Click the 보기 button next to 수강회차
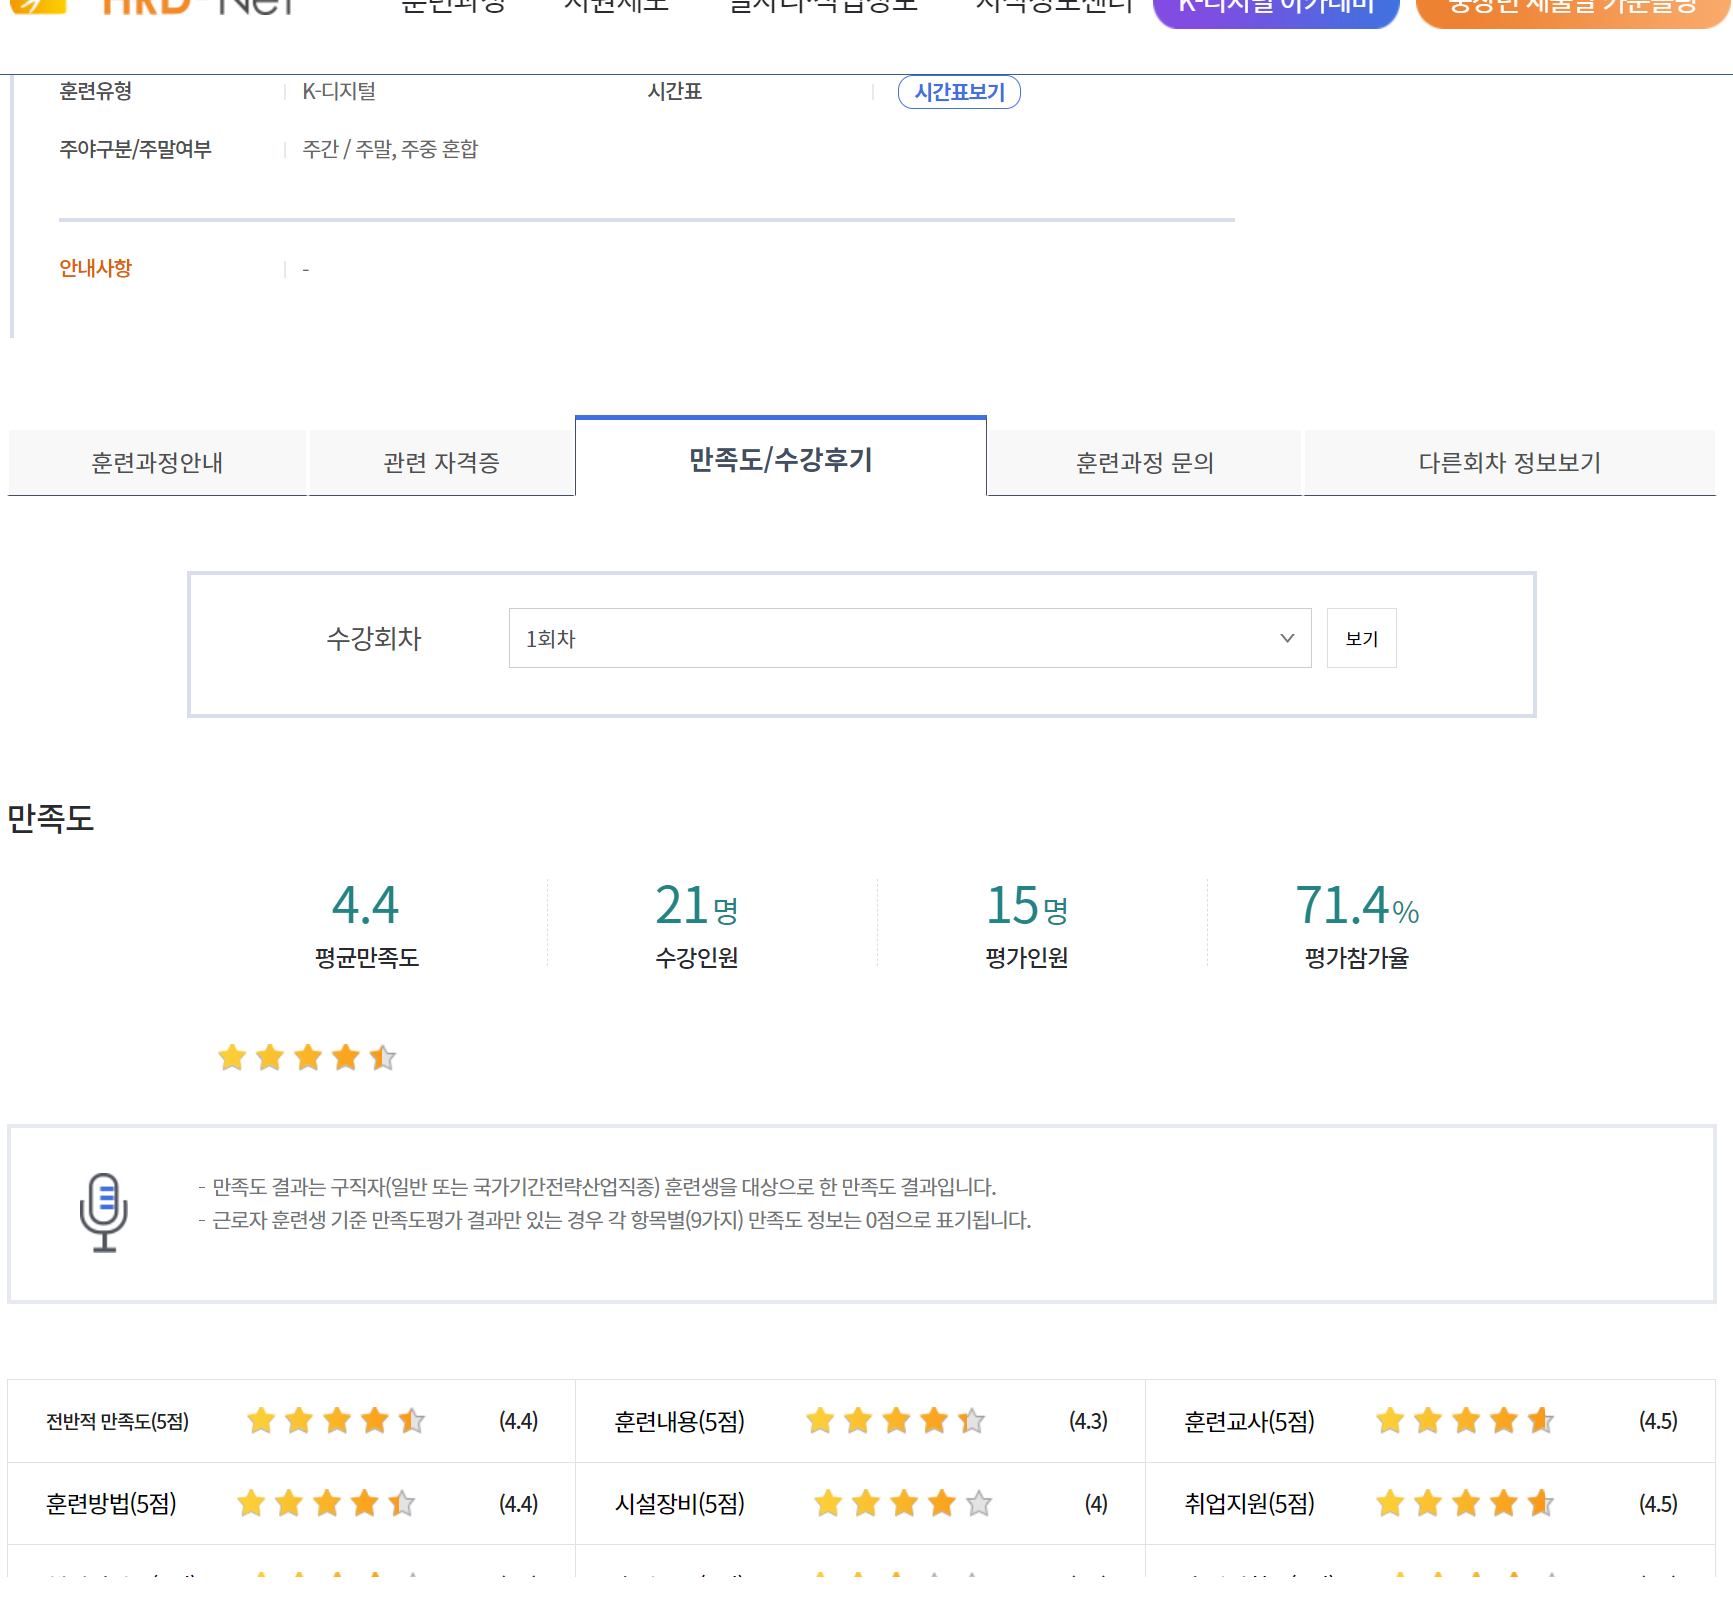Image resolution: width=1733 pixels, height=1604 pixels. (1361, 638)
